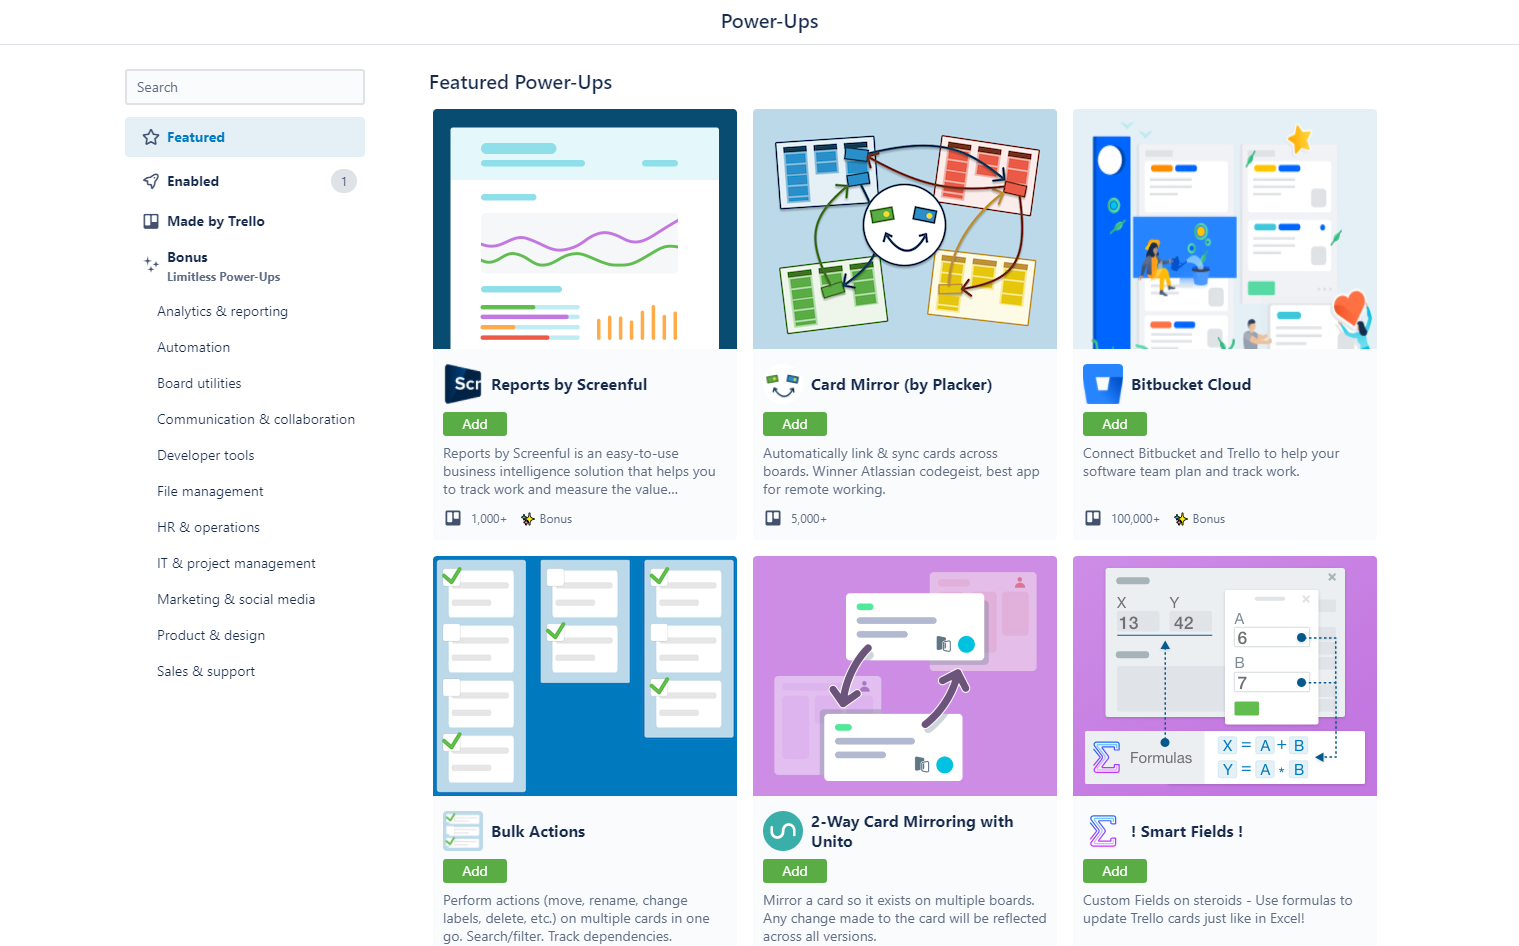Viewport: 1519px width, 946px height.
Task: Open Bitbucket Cloud preview image
Action: [1225, 229]
